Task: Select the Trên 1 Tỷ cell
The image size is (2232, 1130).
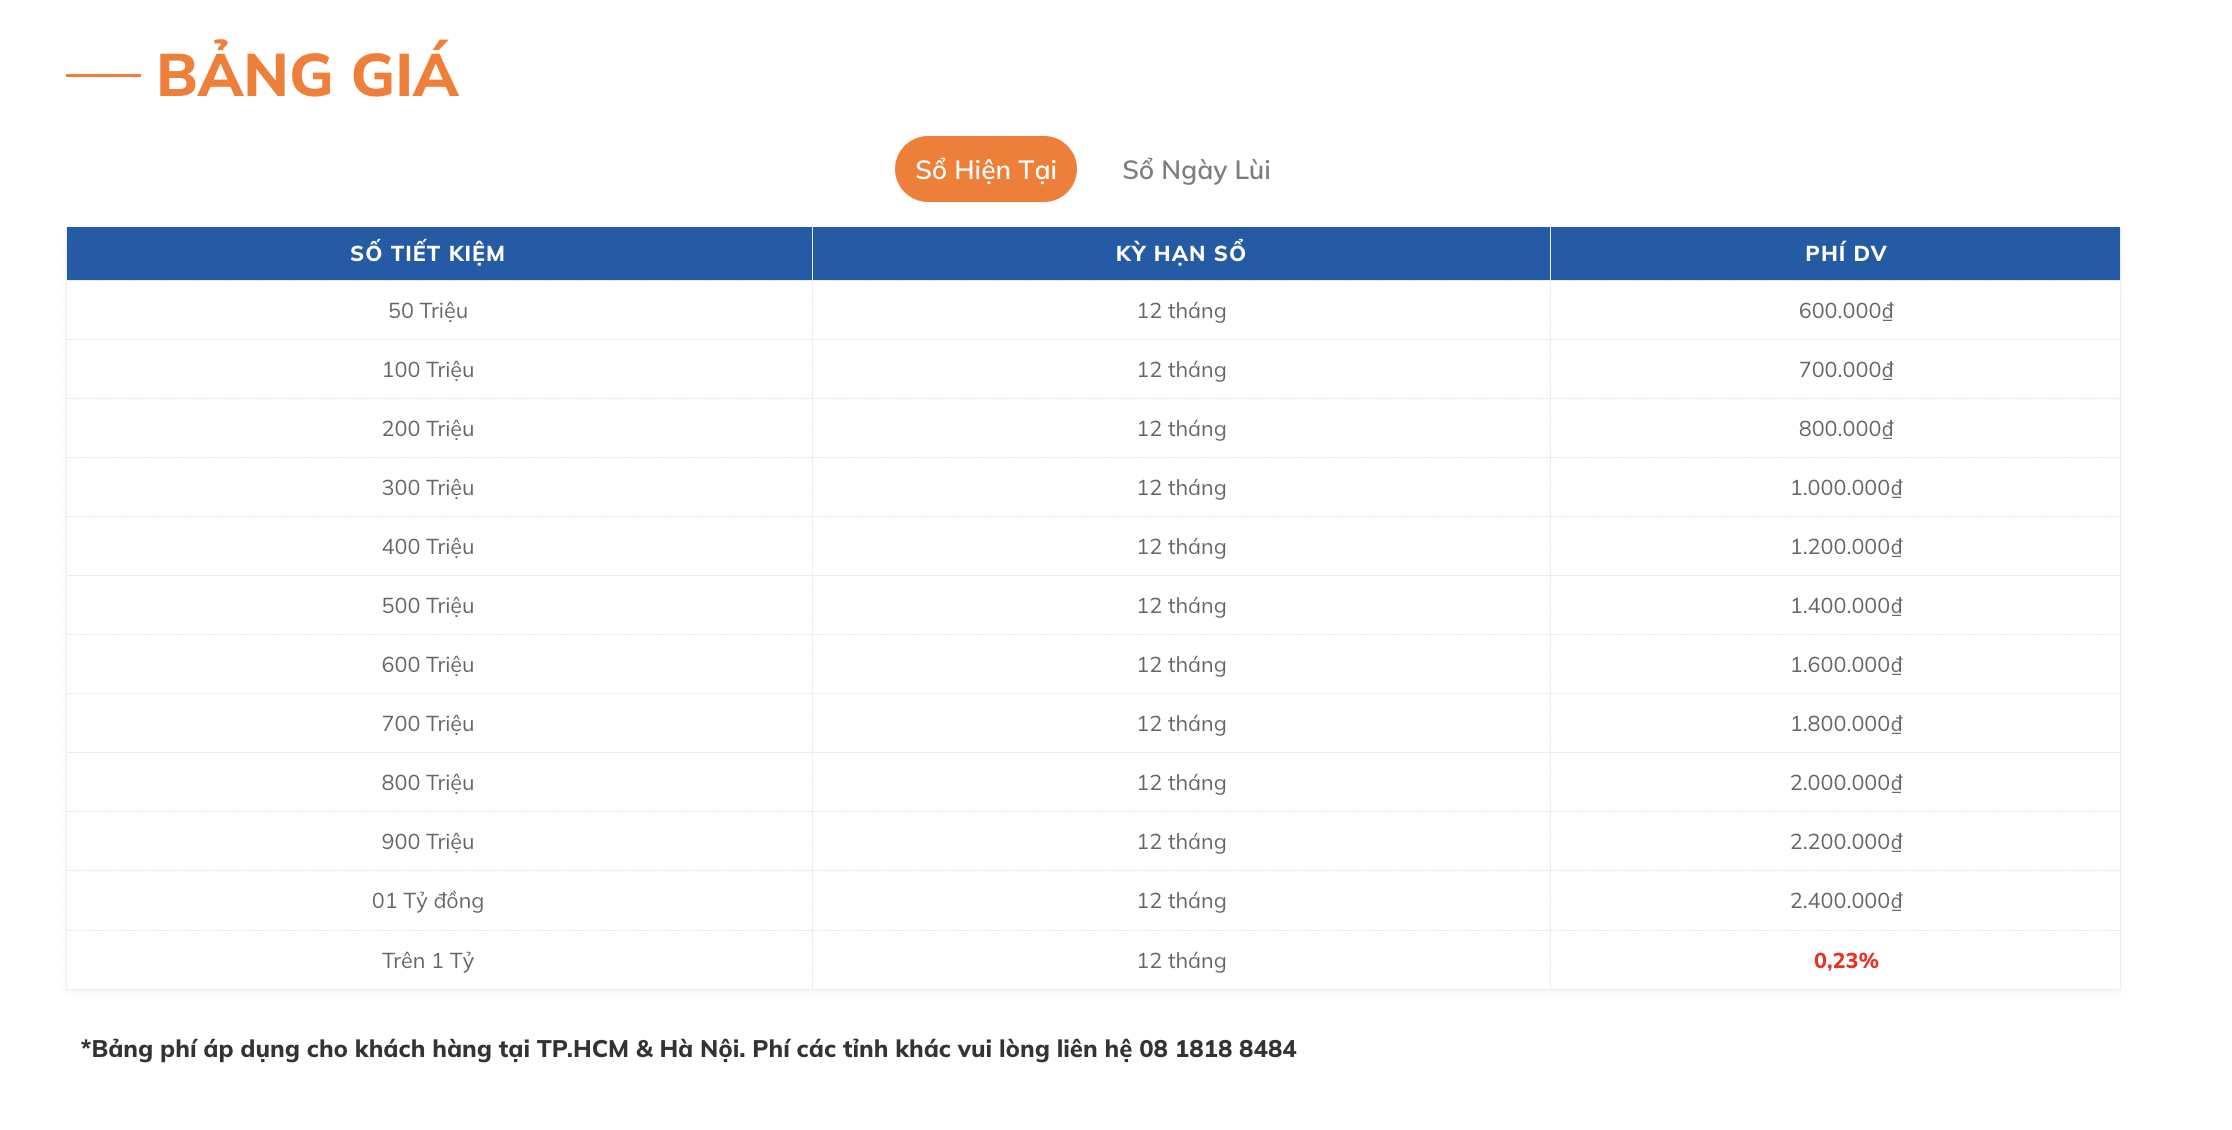Action: 428,961
